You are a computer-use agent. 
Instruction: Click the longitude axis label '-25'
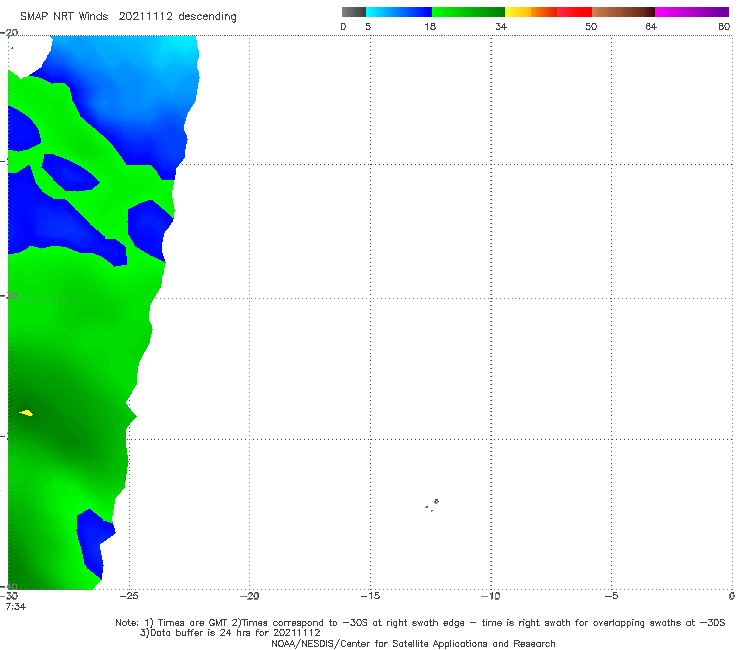click(x=129, y=596)
